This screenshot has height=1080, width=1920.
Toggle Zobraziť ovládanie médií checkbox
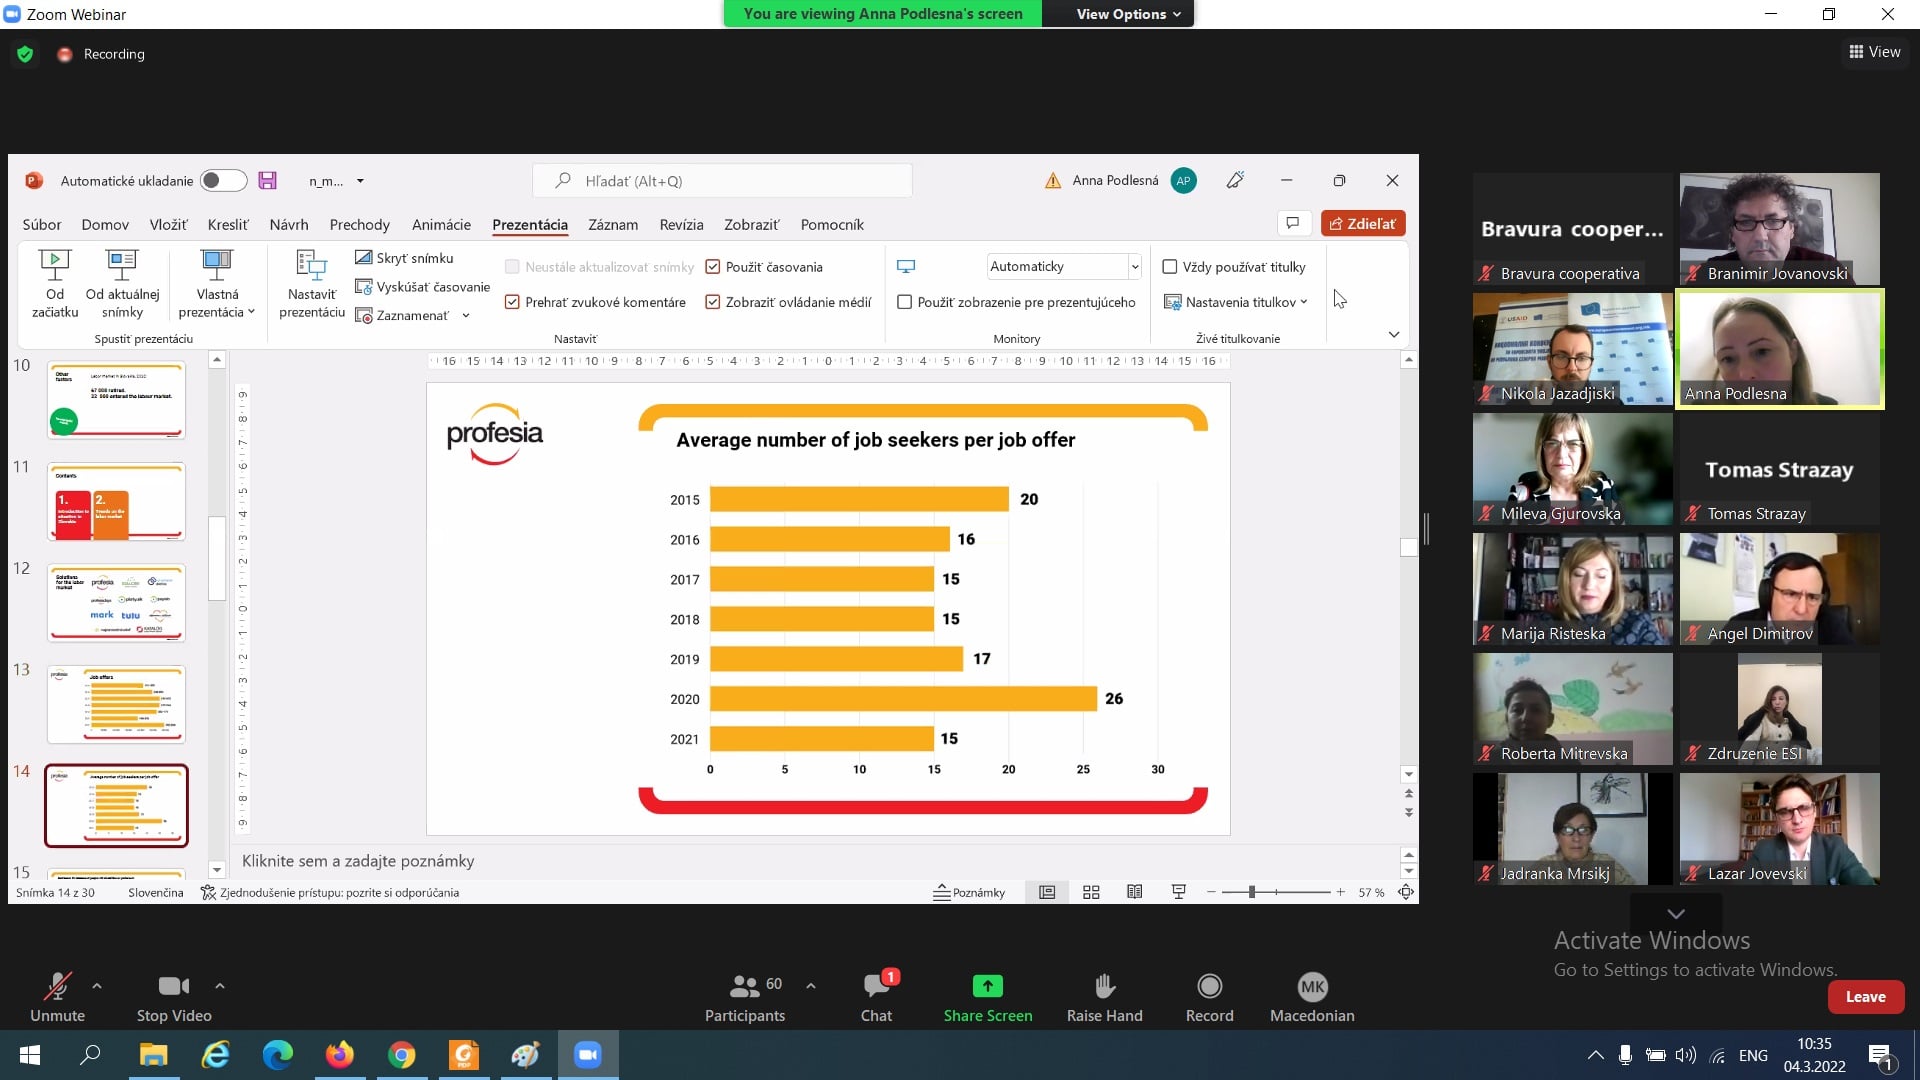point(713,302)
